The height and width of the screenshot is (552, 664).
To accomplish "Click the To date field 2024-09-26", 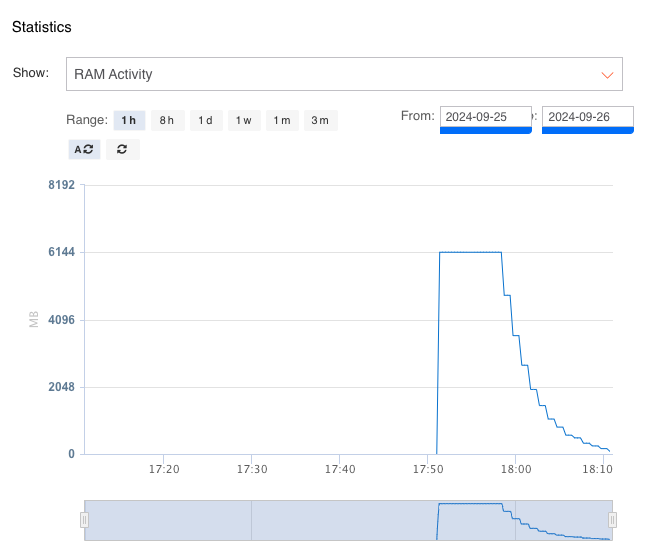I will [x=588, y=117].
